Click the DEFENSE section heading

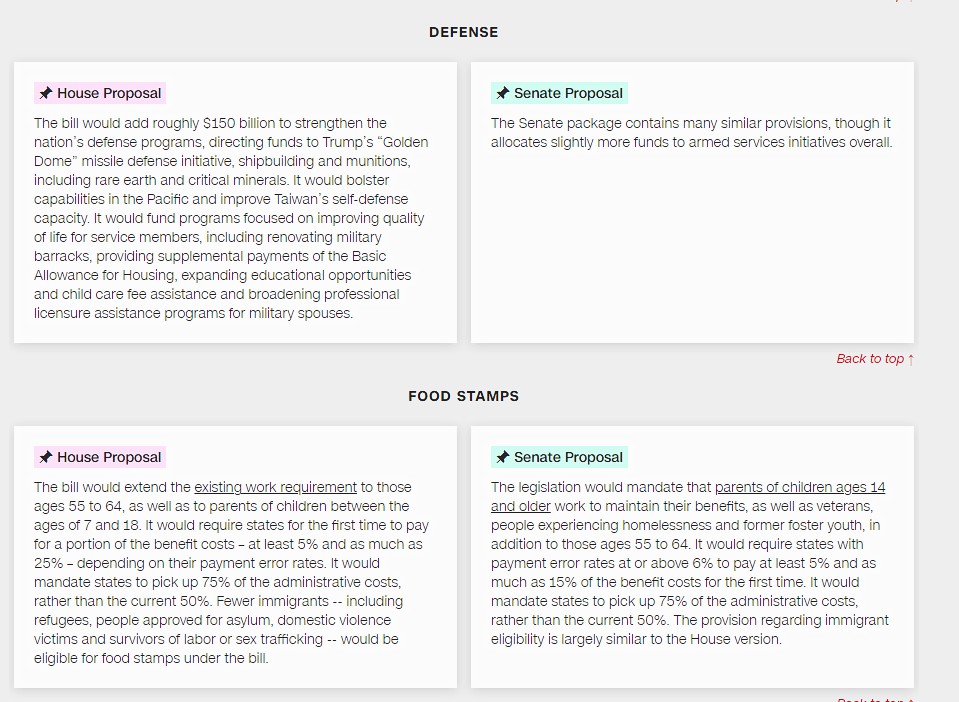click(x=463, y=33)
